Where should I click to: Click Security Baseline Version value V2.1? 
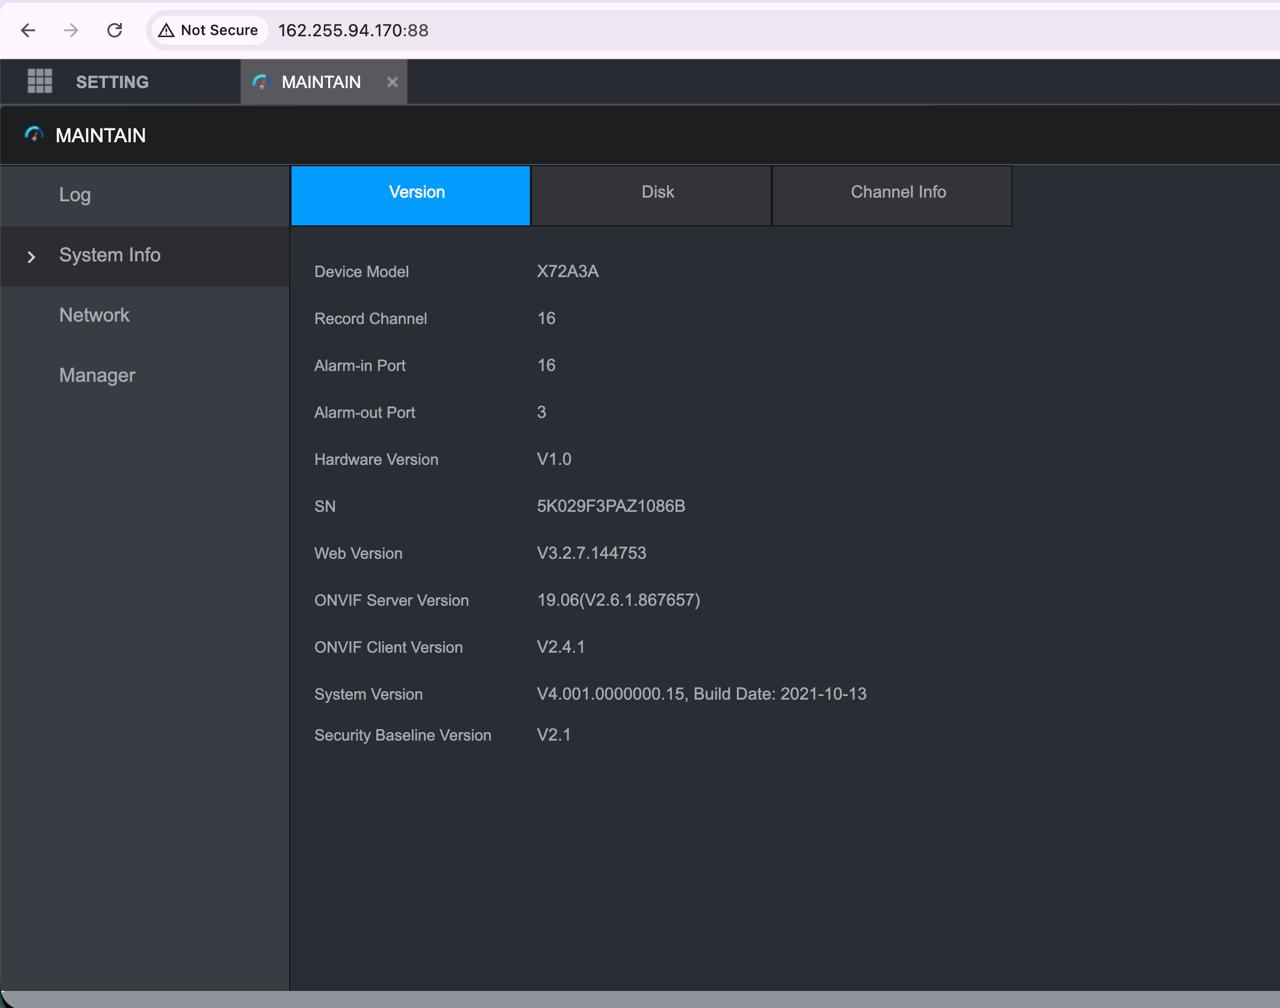tap(554, 735)
